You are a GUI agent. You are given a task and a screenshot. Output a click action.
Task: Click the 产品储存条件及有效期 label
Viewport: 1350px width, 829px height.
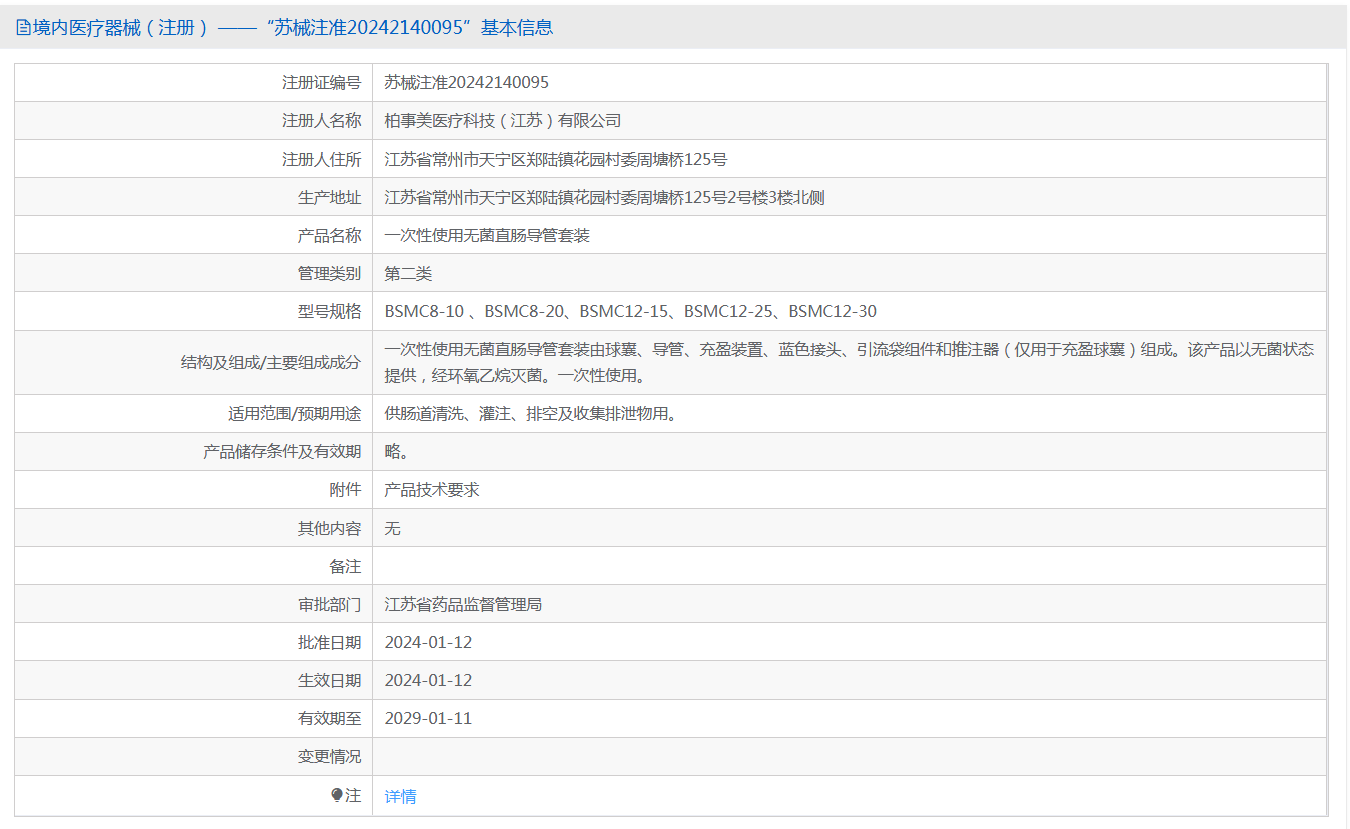282,451
